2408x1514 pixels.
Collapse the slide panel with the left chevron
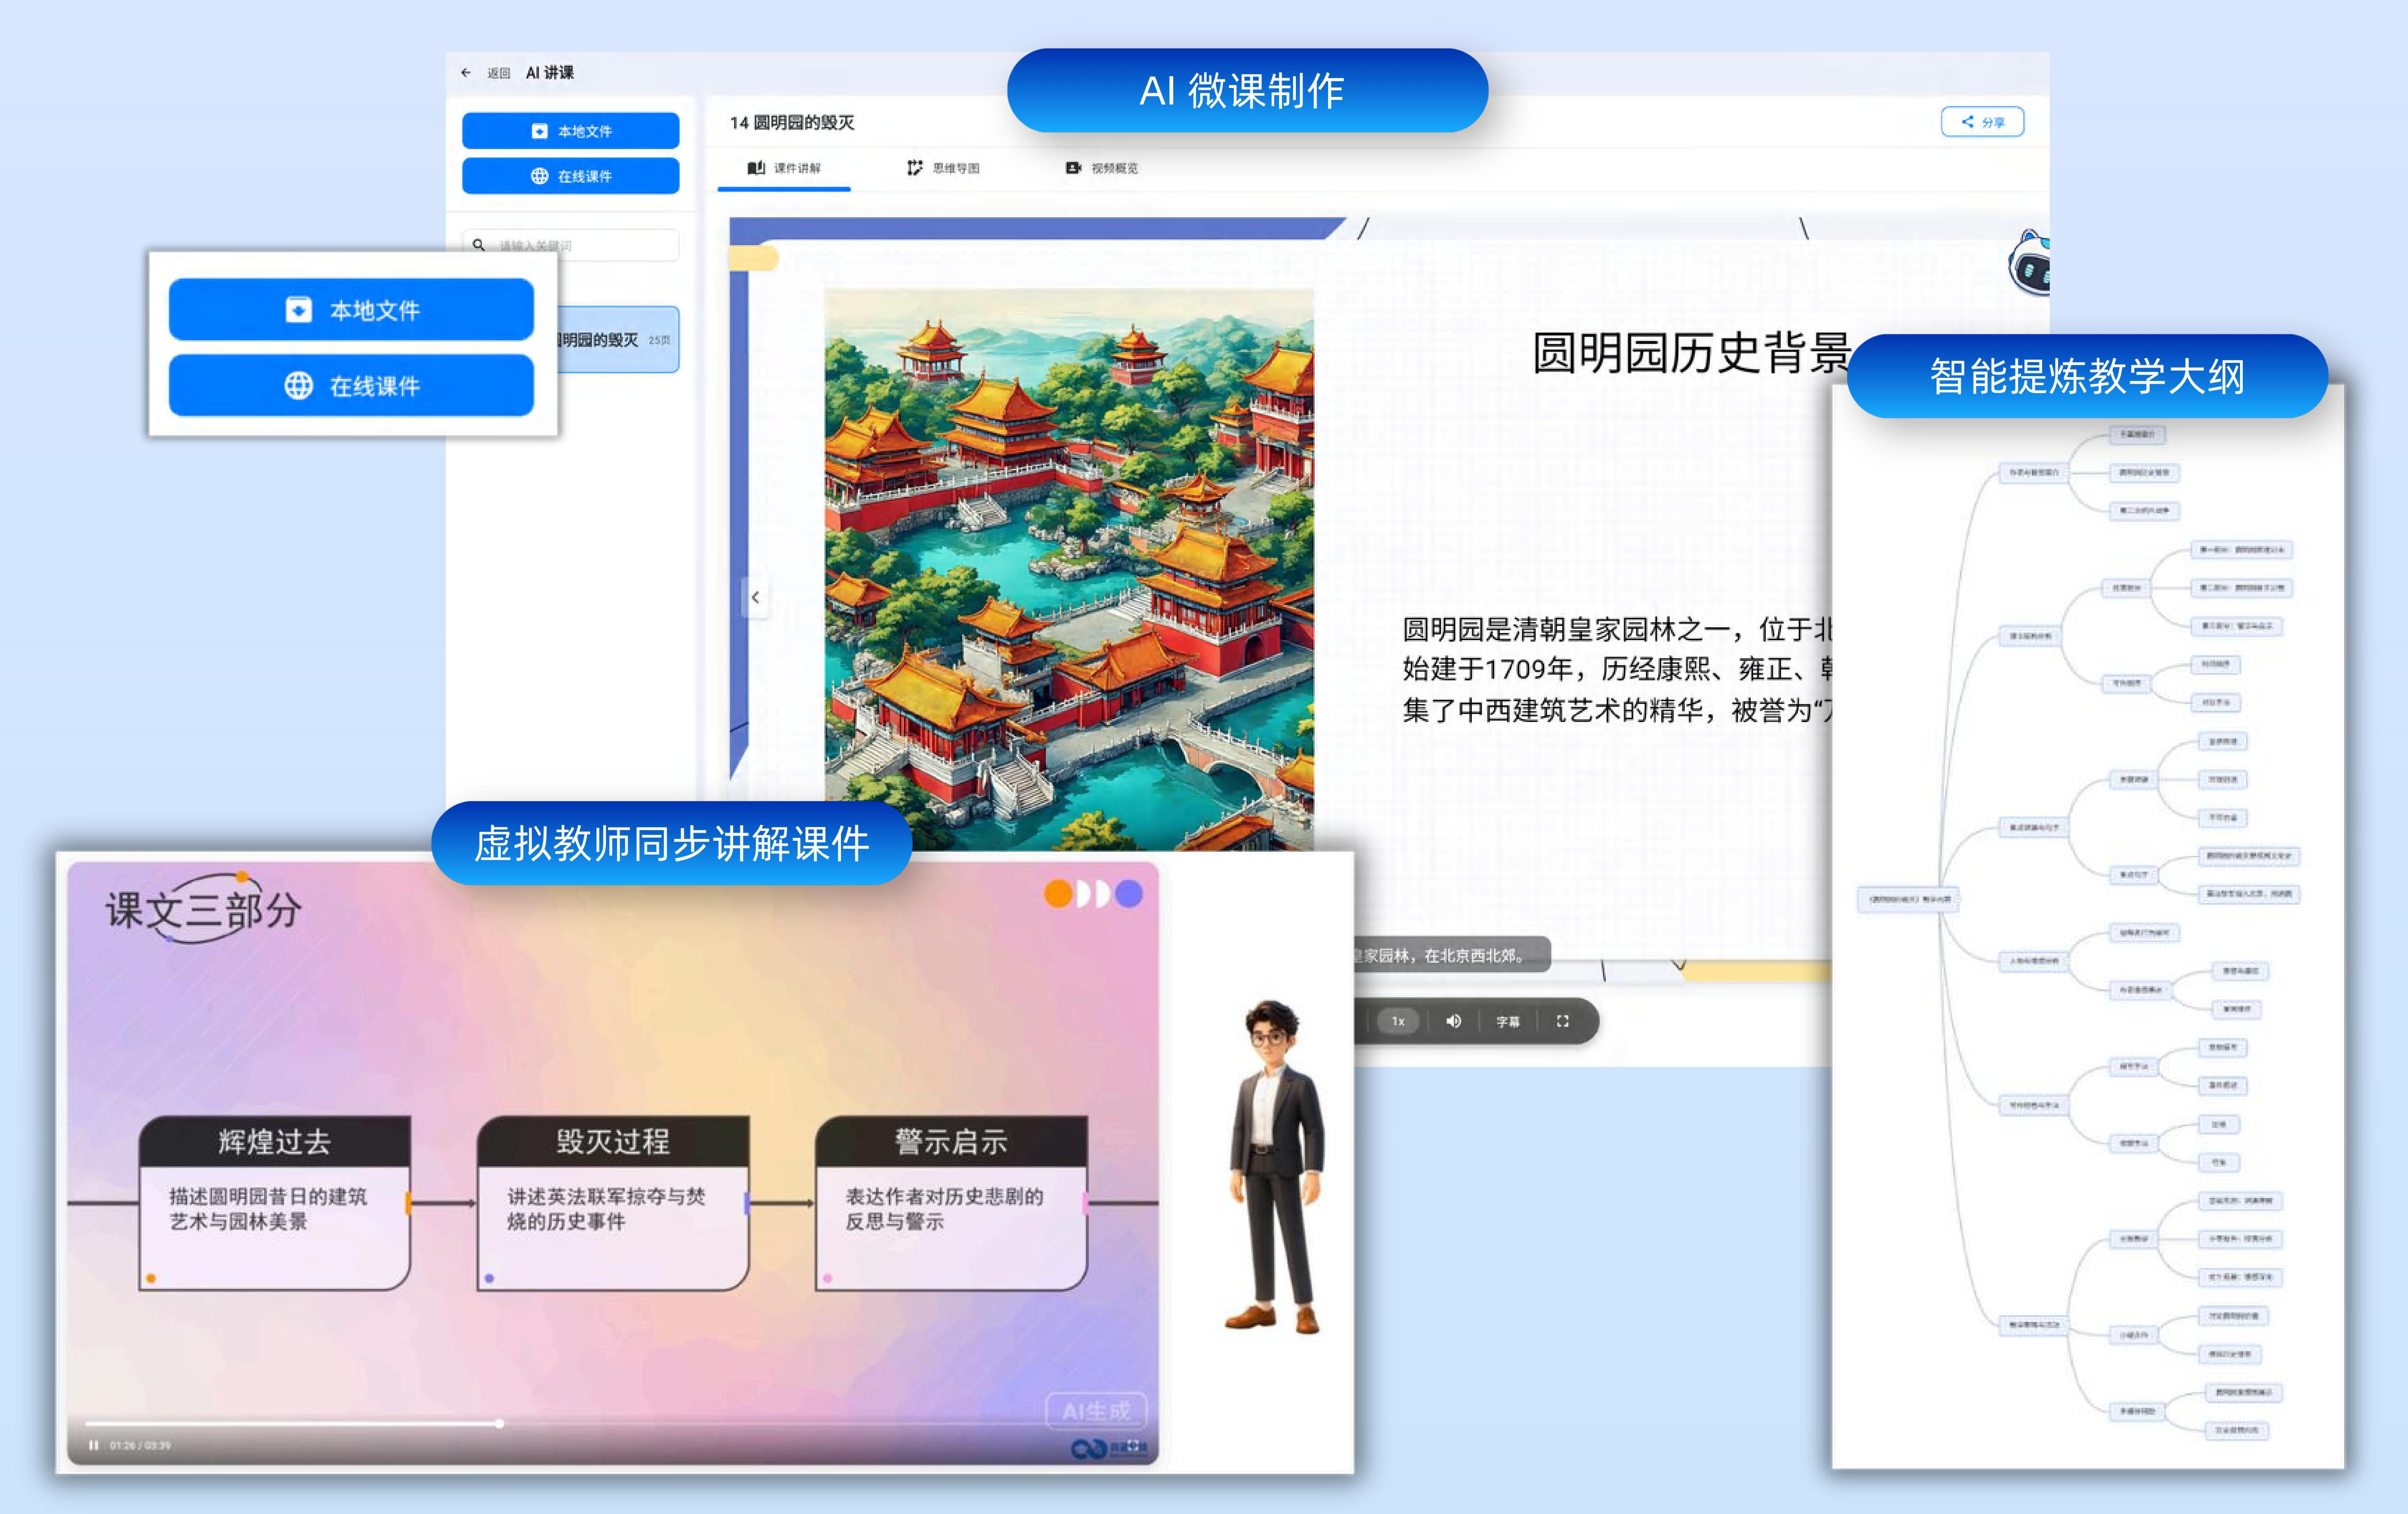(x=755, y=597)
